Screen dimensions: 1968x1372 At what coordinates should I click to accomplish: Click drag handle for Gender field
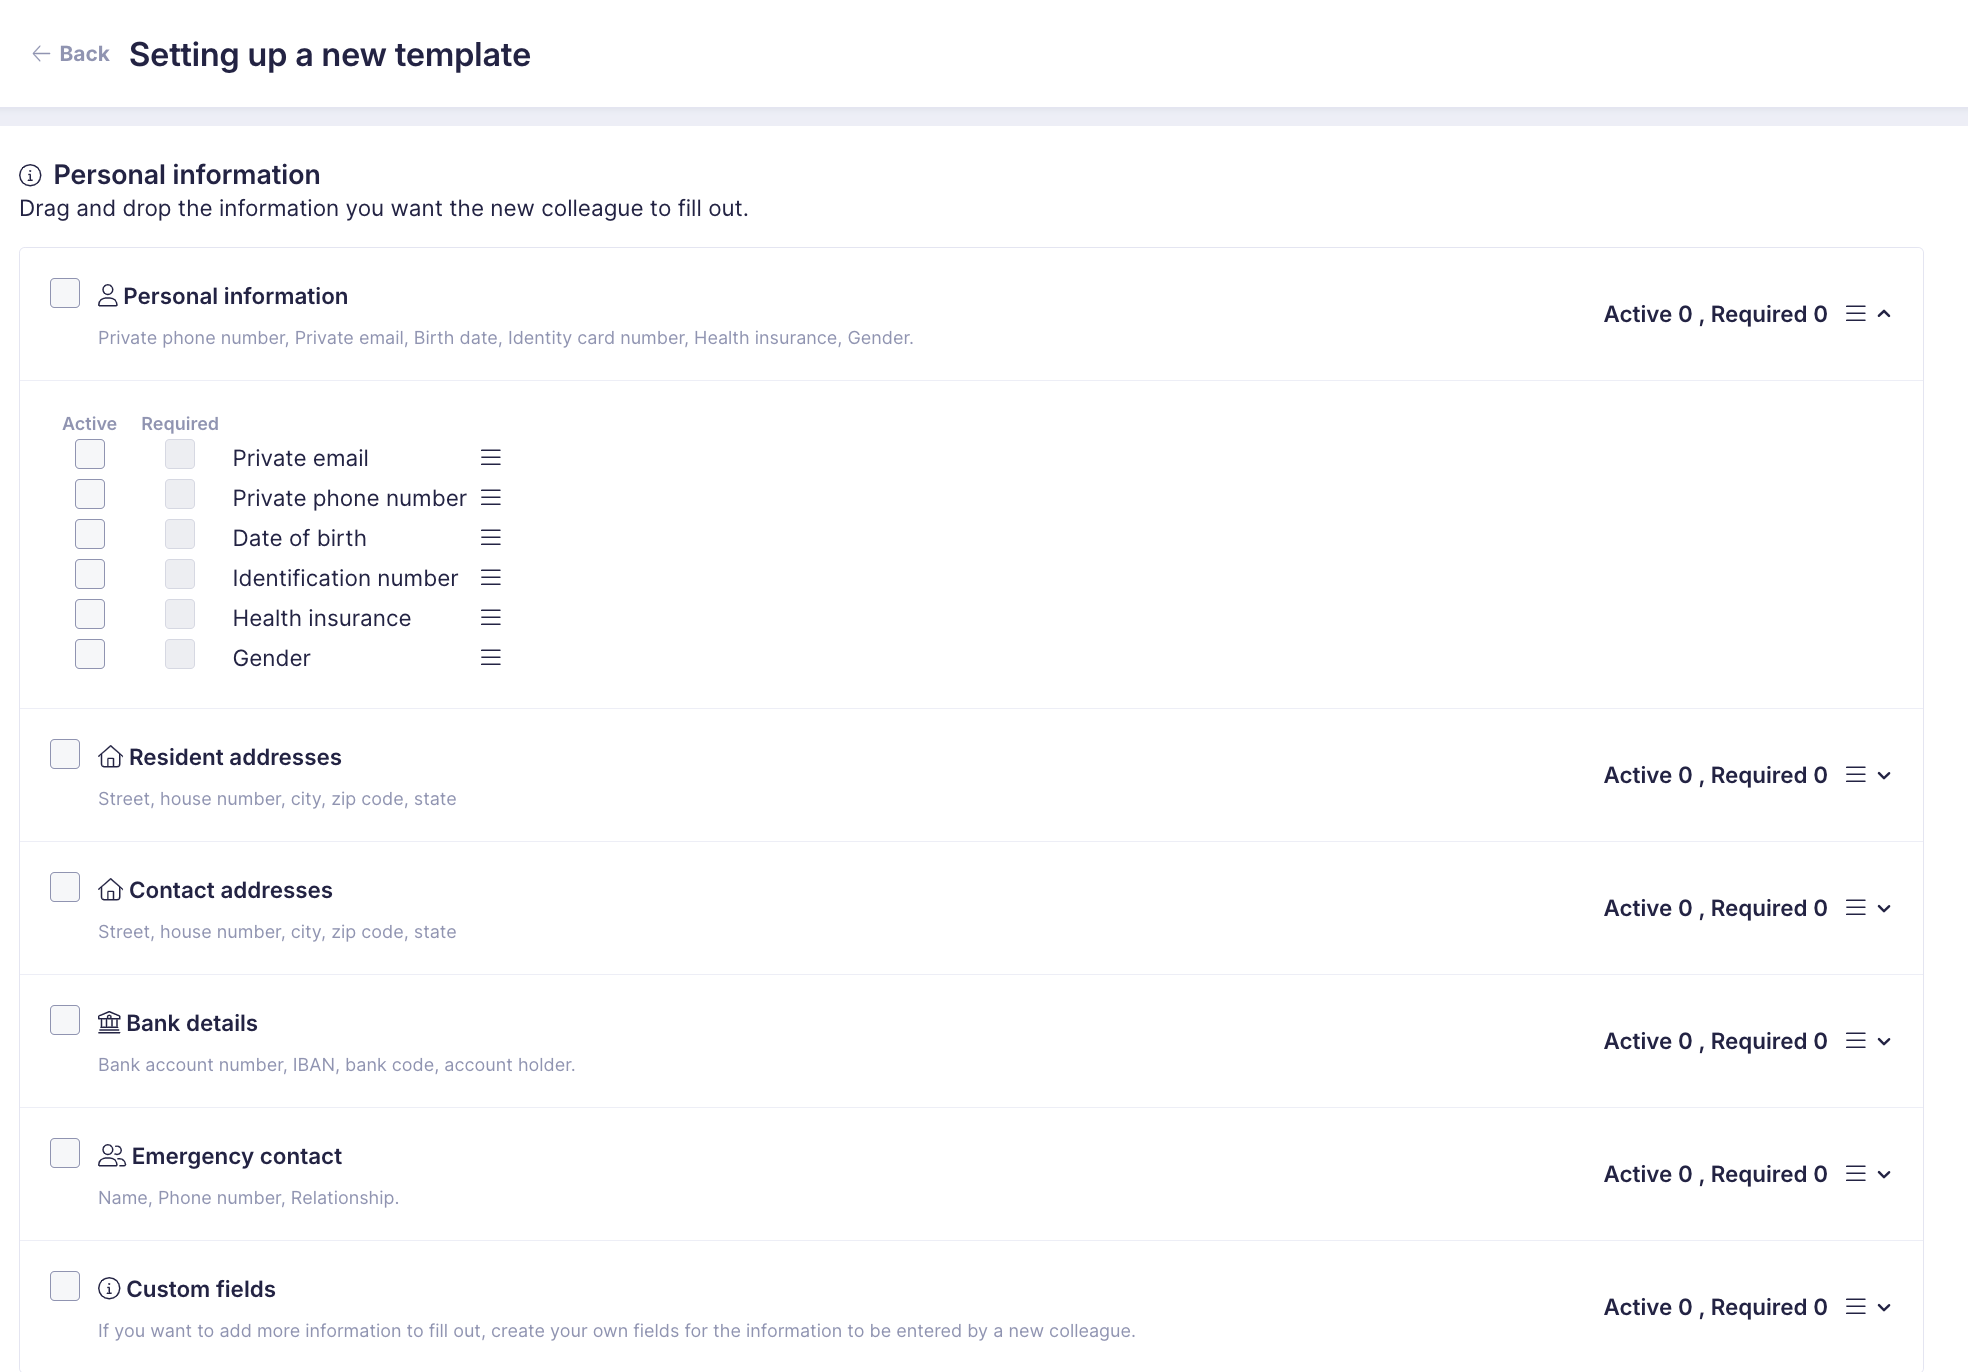point(490,658)
